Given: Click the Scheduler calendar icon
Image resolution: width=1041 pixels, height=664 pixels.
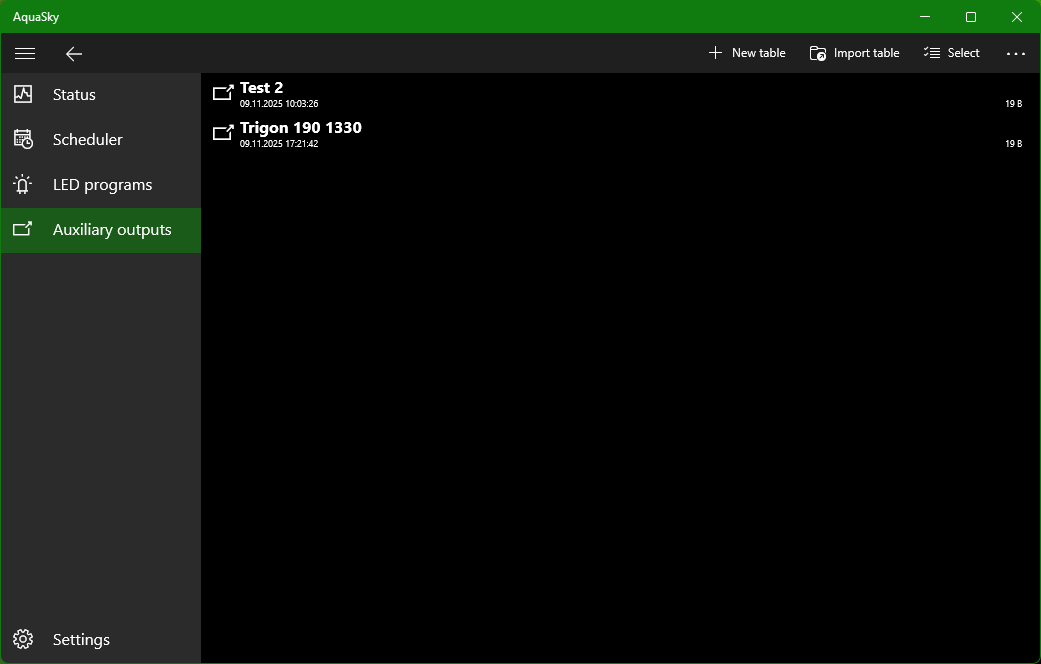Looking at the screenshot, I should click(x=23, y=139).
